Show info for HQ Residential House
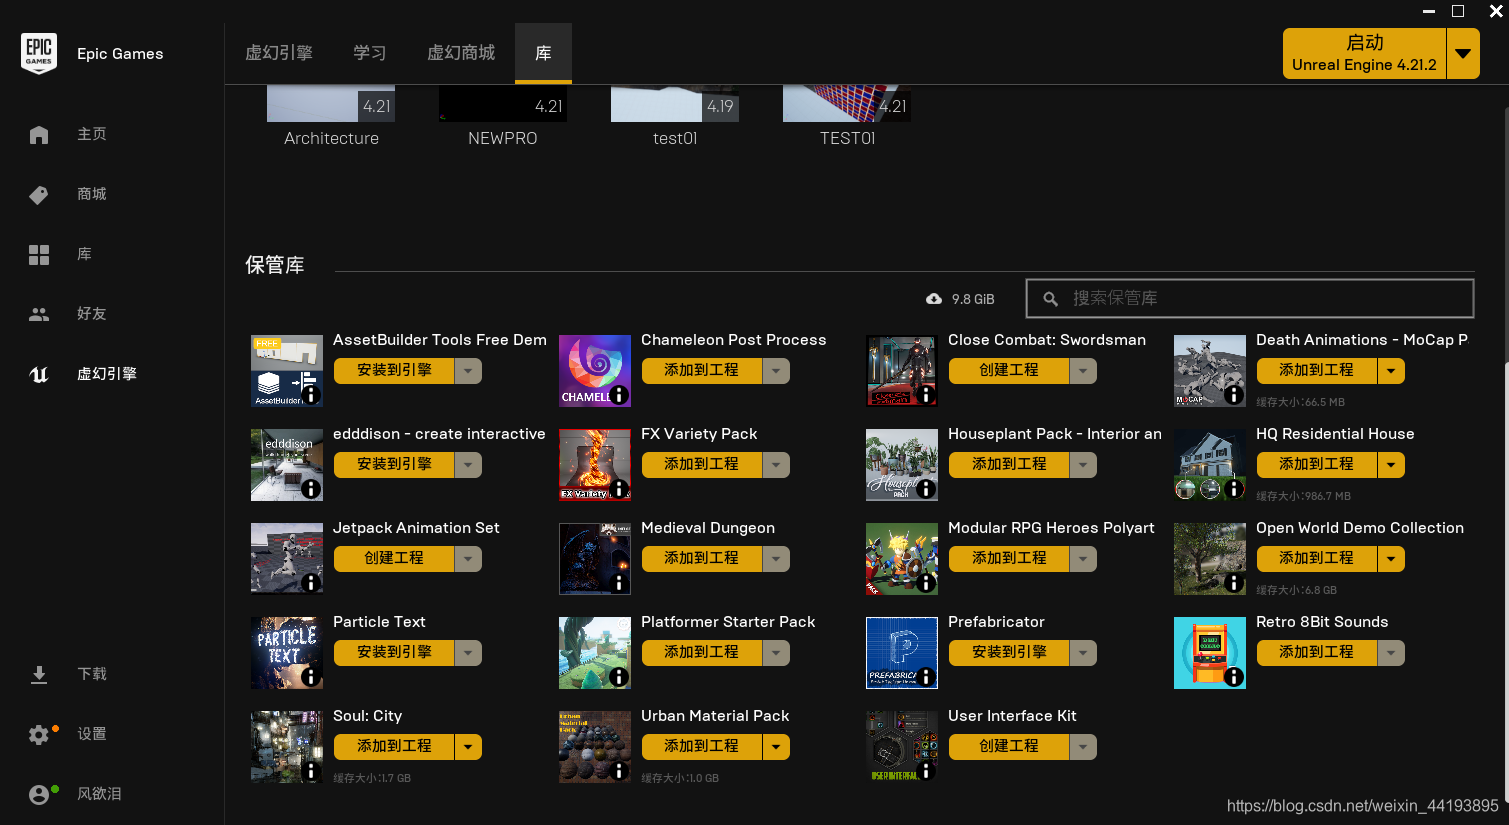 point(1234,489)
